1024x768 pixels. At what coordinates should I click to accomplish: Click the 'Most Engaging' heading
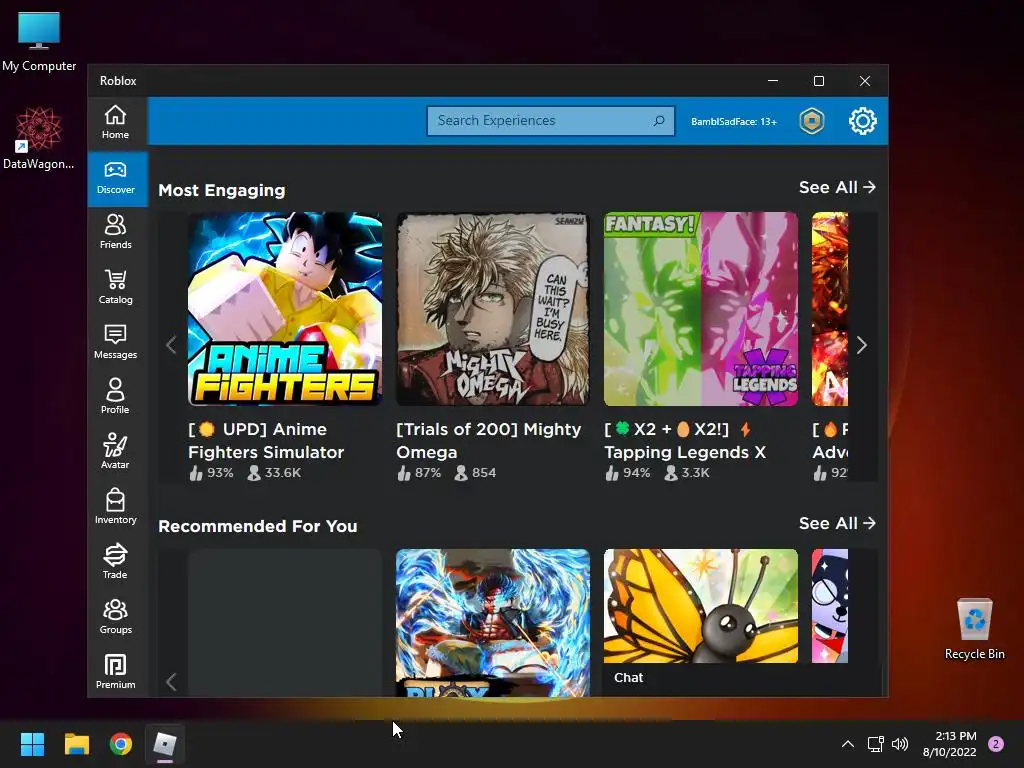(222, 191)
